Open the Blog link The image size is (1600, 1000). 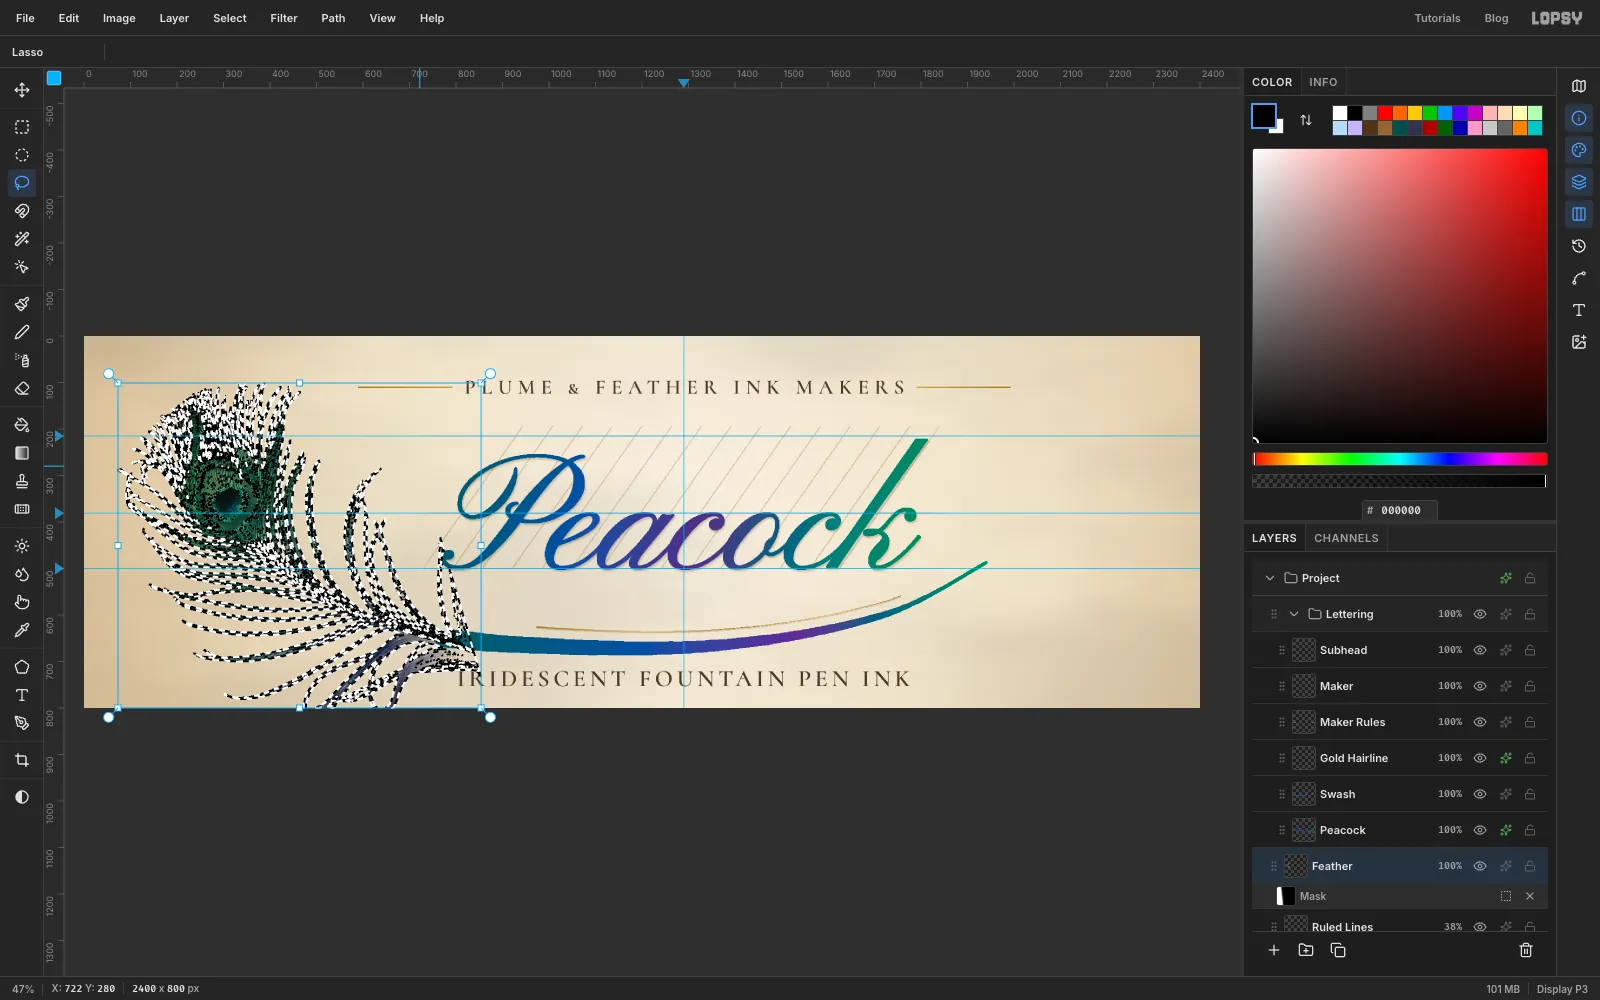[1496, 18]
